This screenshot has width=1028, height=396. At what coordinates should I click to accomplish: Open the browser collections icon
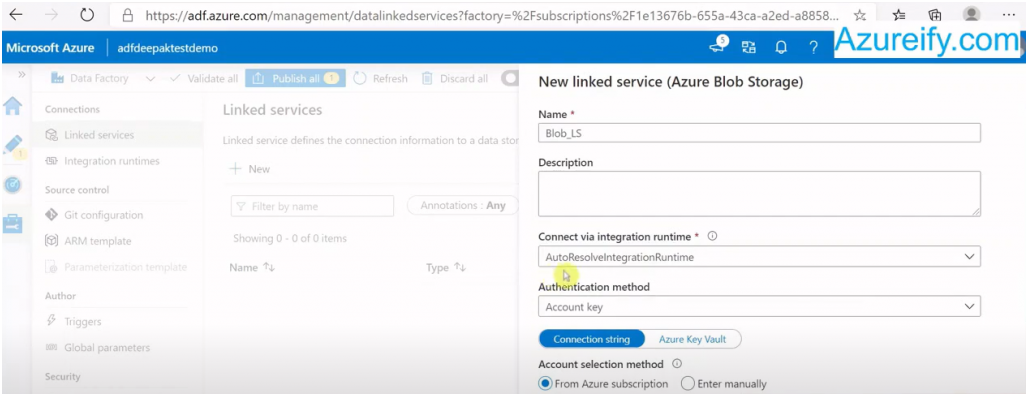(x=936, y=14)
